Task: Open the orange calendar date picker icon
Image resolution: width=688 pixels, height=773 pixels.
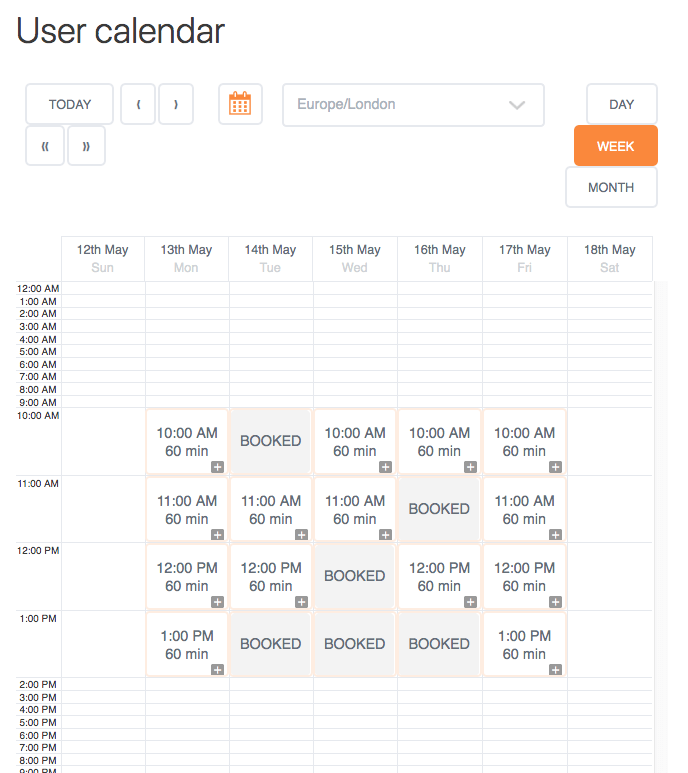Action: (x=240, y=104)
